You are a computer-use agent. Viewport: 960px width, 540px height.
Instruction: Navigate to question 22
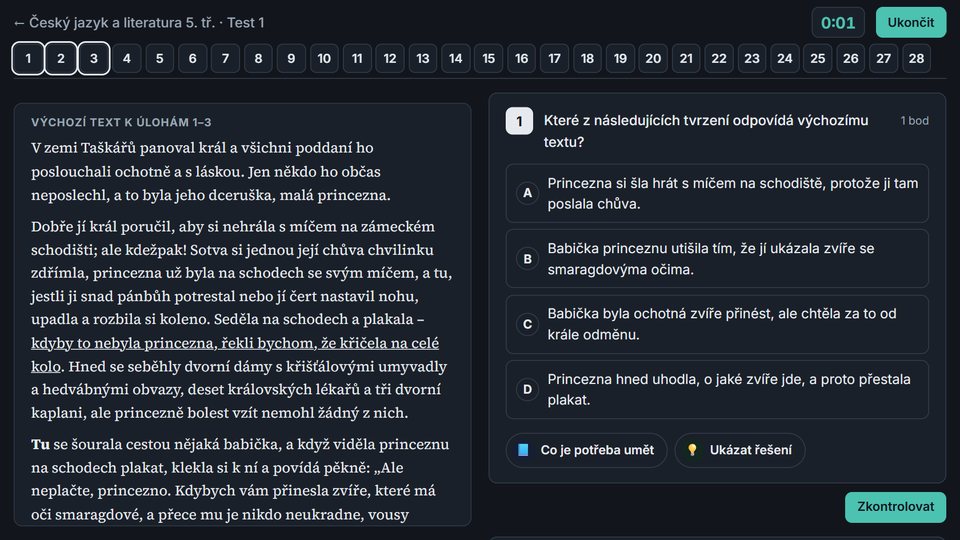tap(719, 59)
